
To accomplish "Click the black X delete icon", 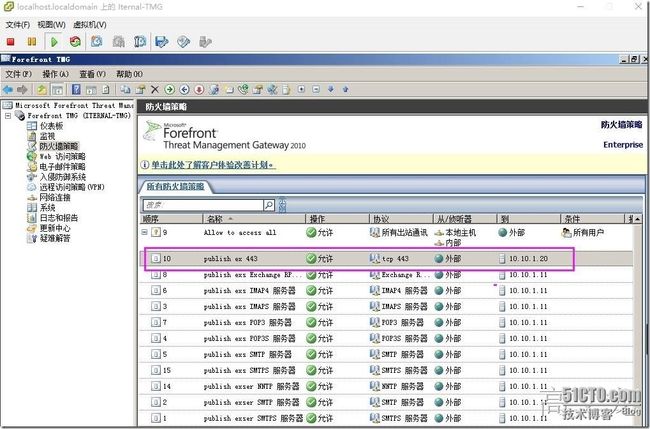I will pos(155,89).
